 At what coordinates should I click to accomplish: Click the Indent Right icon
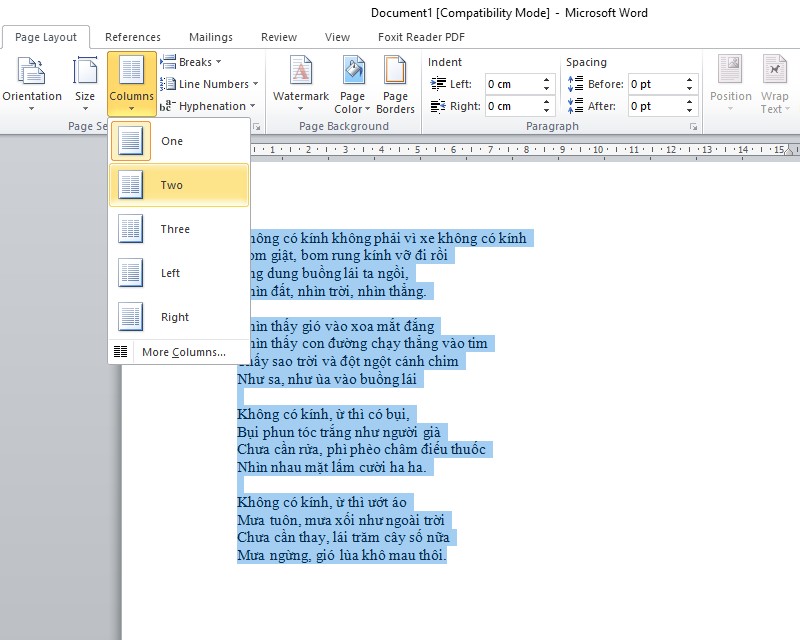tap(438, 106)
